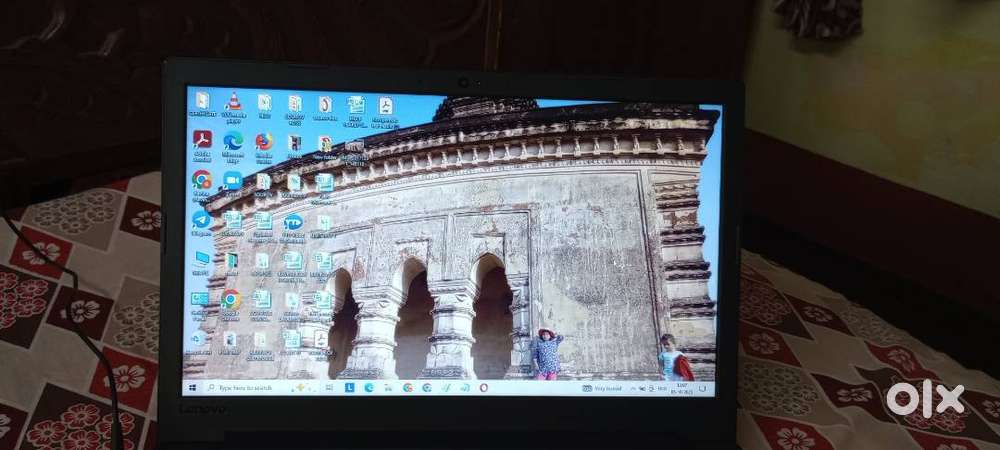This screenshot has height=450, width=1000.
Task: Open the PDF file icon in top row
Action: coord(384,106)
